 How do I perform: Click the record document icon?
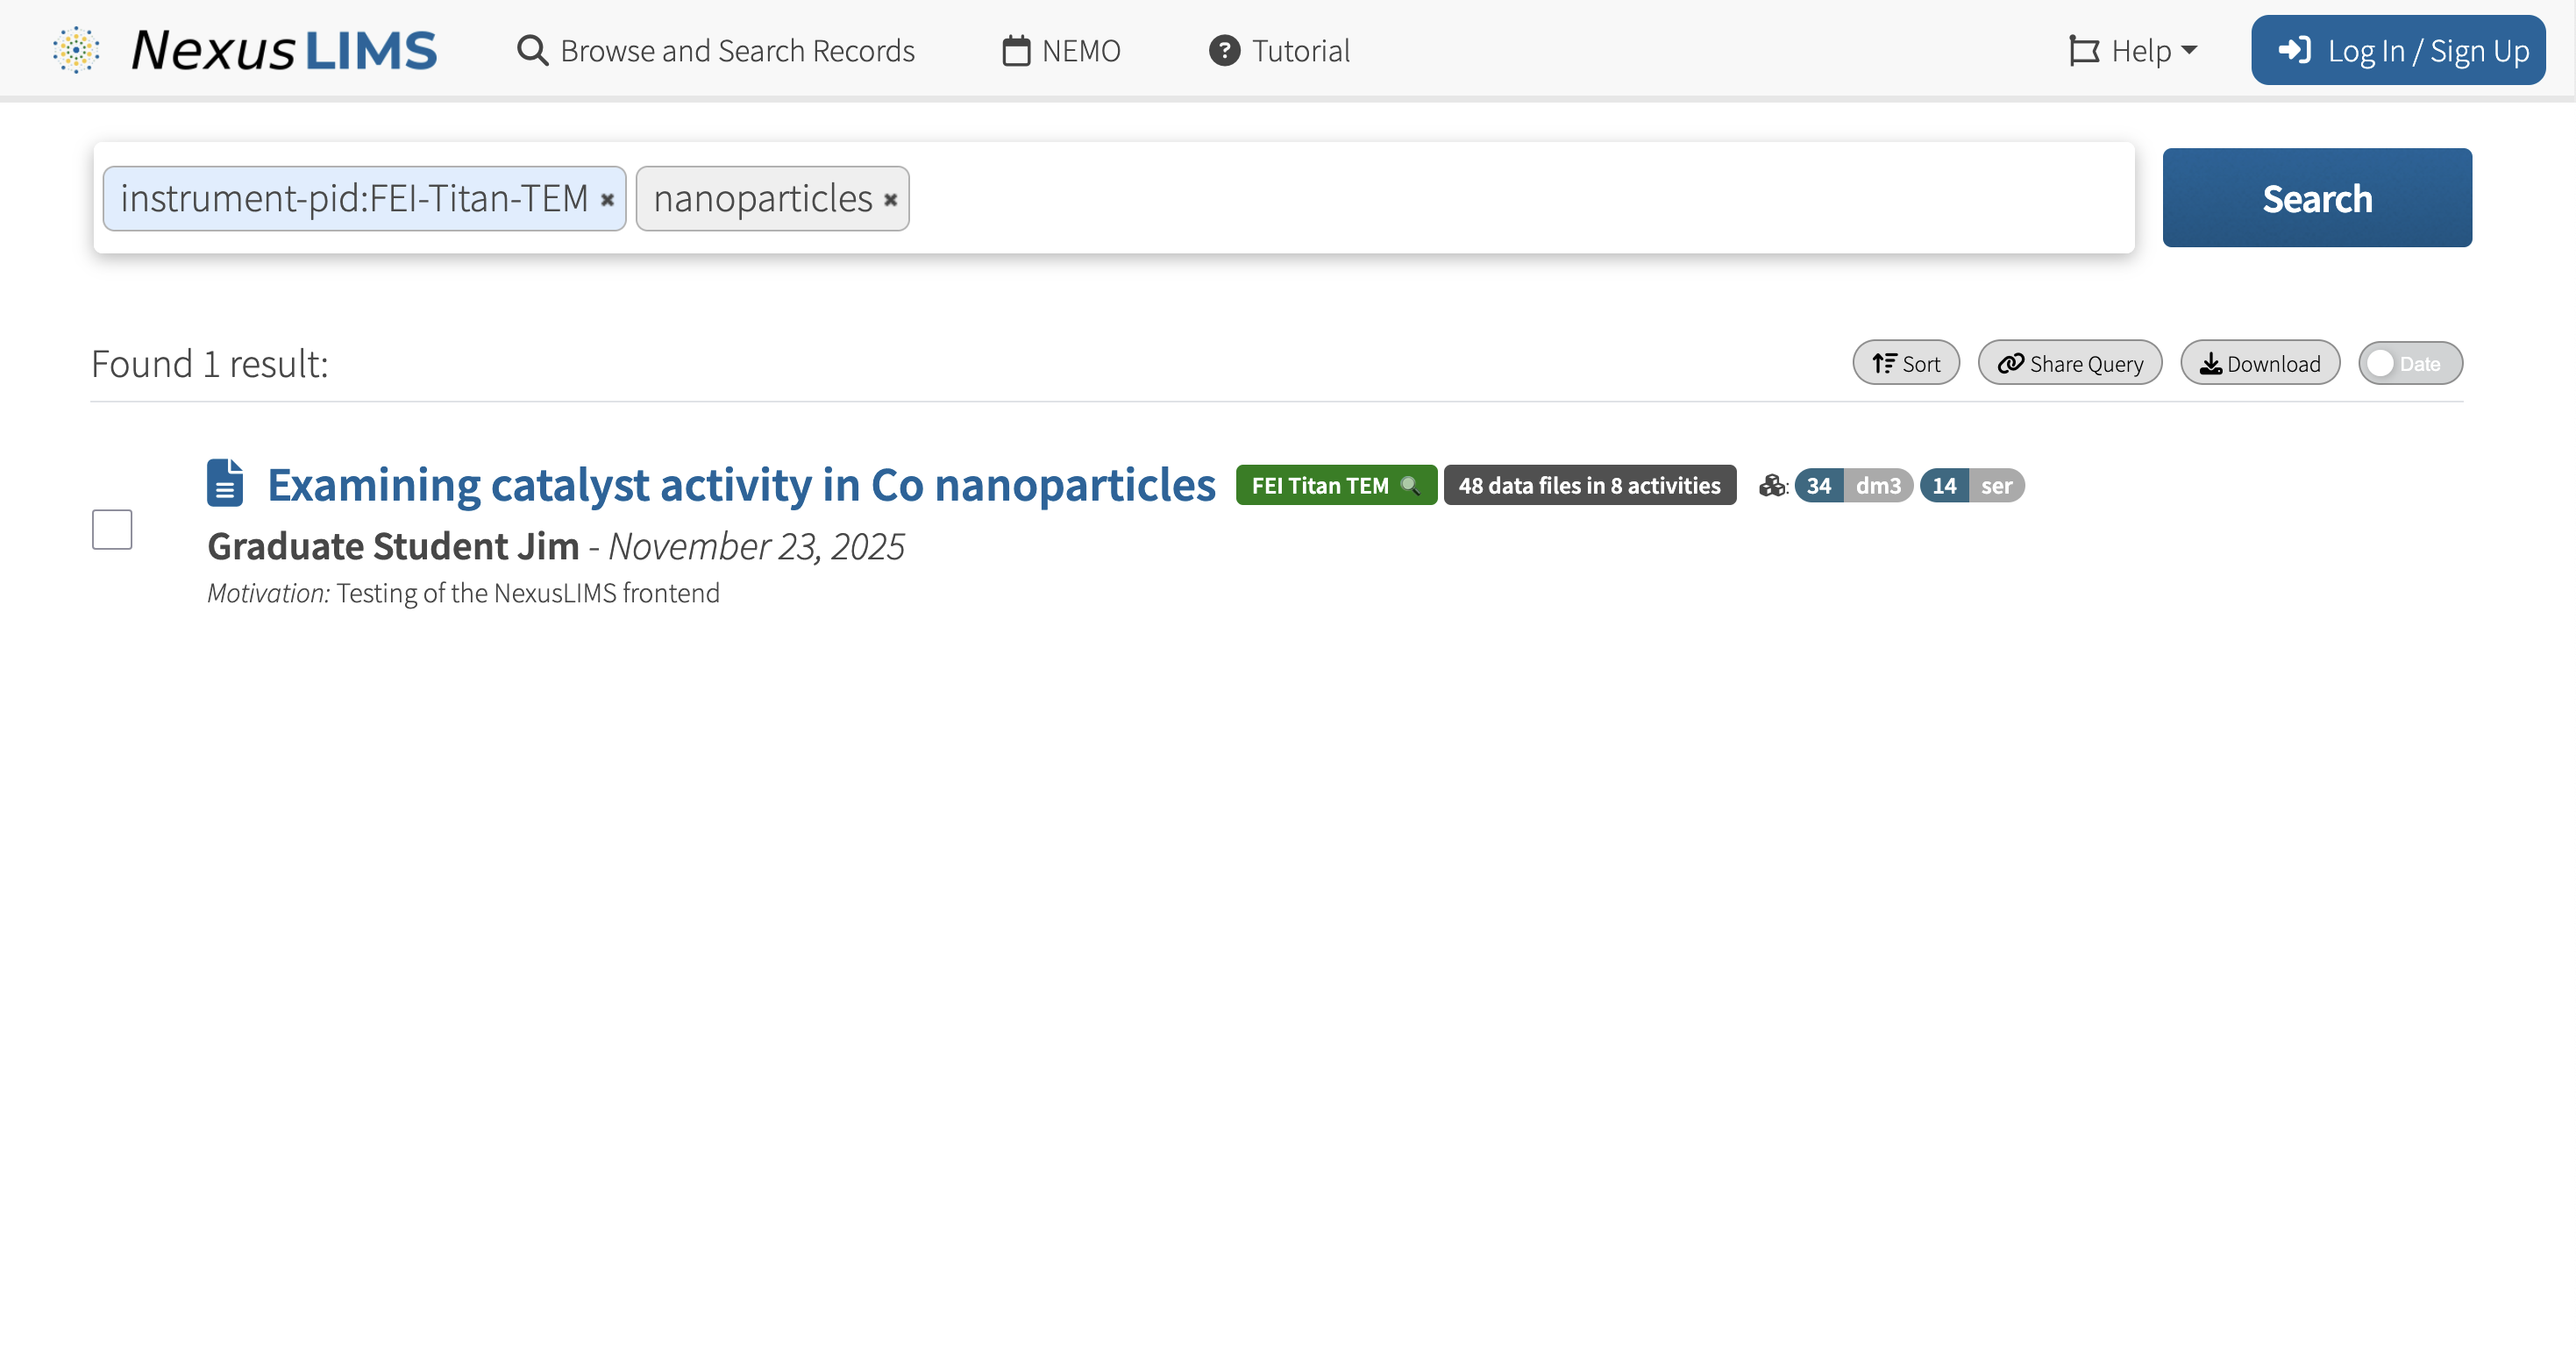point(225,484)
